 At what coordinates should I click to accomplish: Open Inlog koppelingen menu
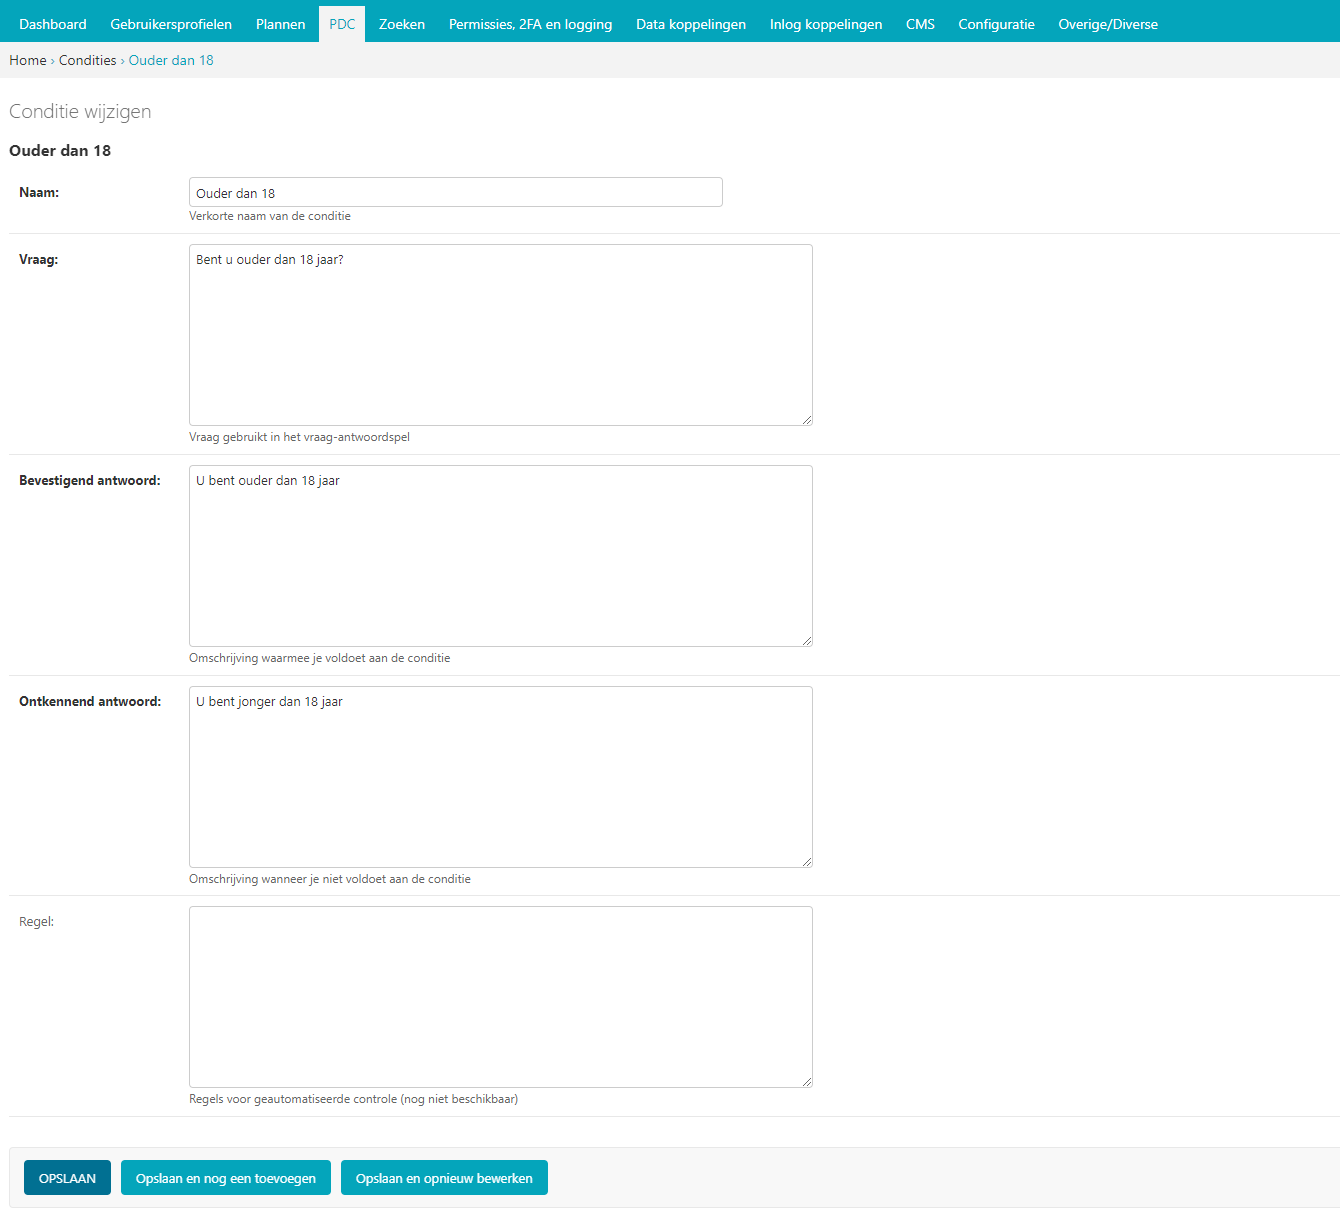(826, 24)
